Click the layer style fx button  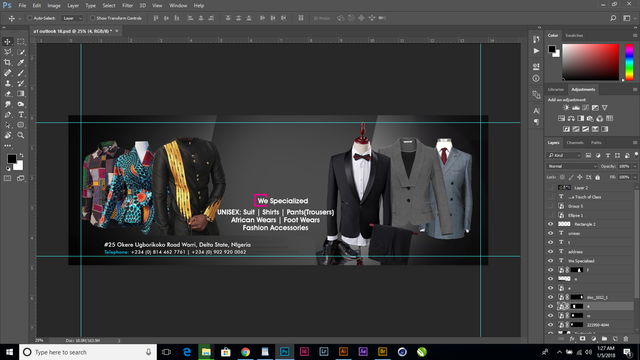[x=572, y=339]
